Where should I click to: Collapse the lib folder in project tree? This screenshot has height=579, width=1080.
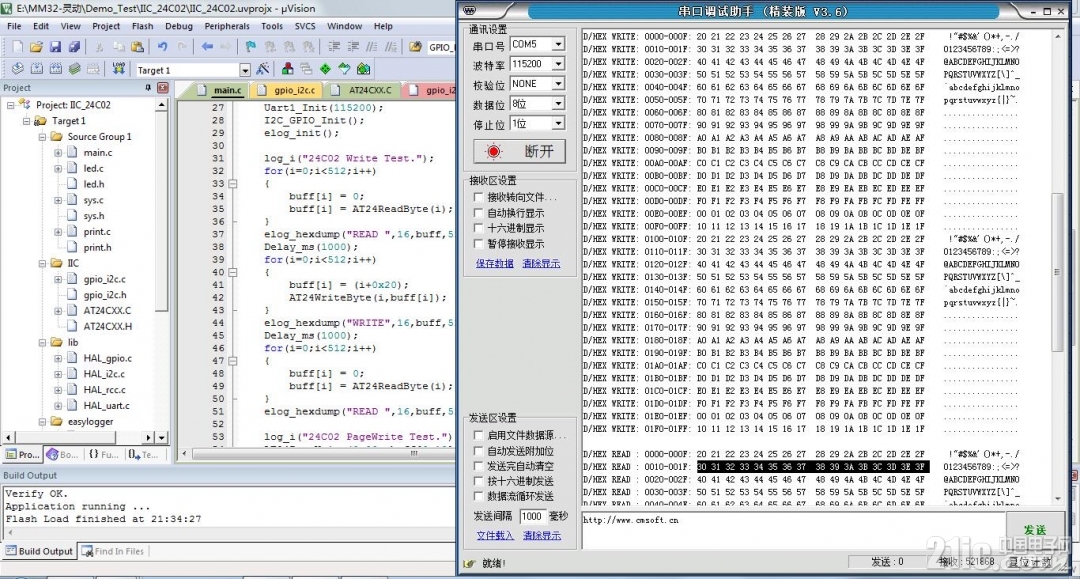coord(43,343)
